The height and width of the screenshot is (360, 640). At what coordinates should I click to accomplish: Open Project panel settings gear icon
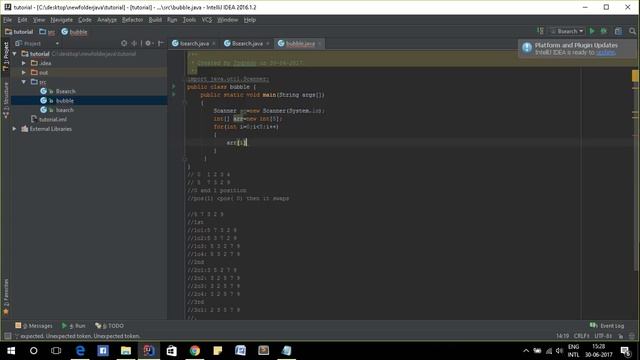[x=148, y=43]
